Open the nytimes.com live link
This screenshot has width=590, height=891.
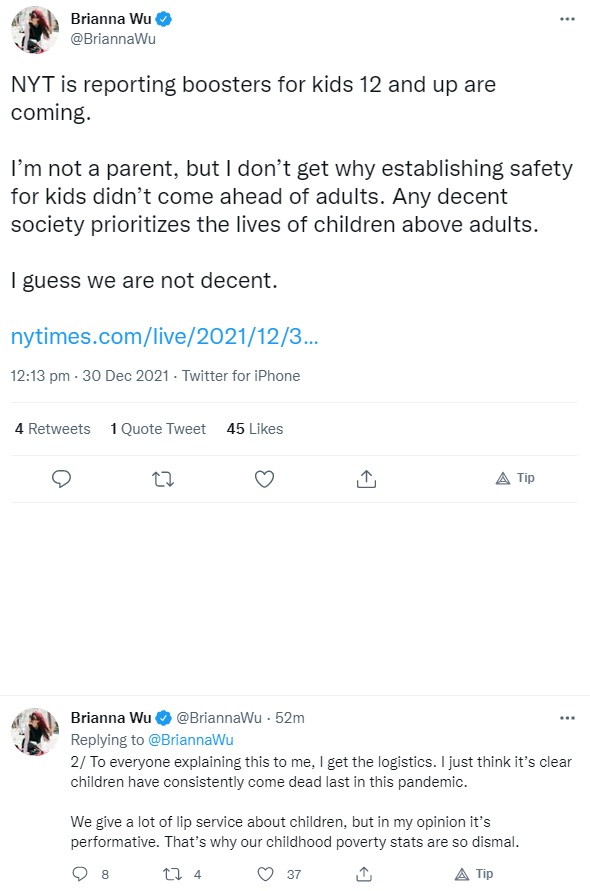165,336
